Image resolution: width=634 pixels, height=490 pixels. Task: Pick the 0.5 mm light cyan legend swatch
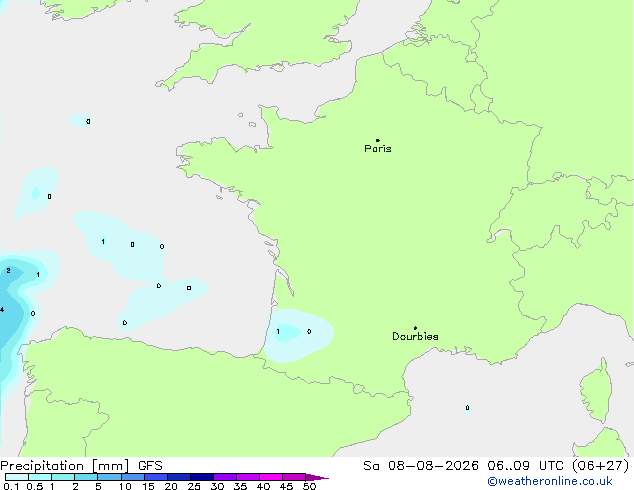(40, 477)
